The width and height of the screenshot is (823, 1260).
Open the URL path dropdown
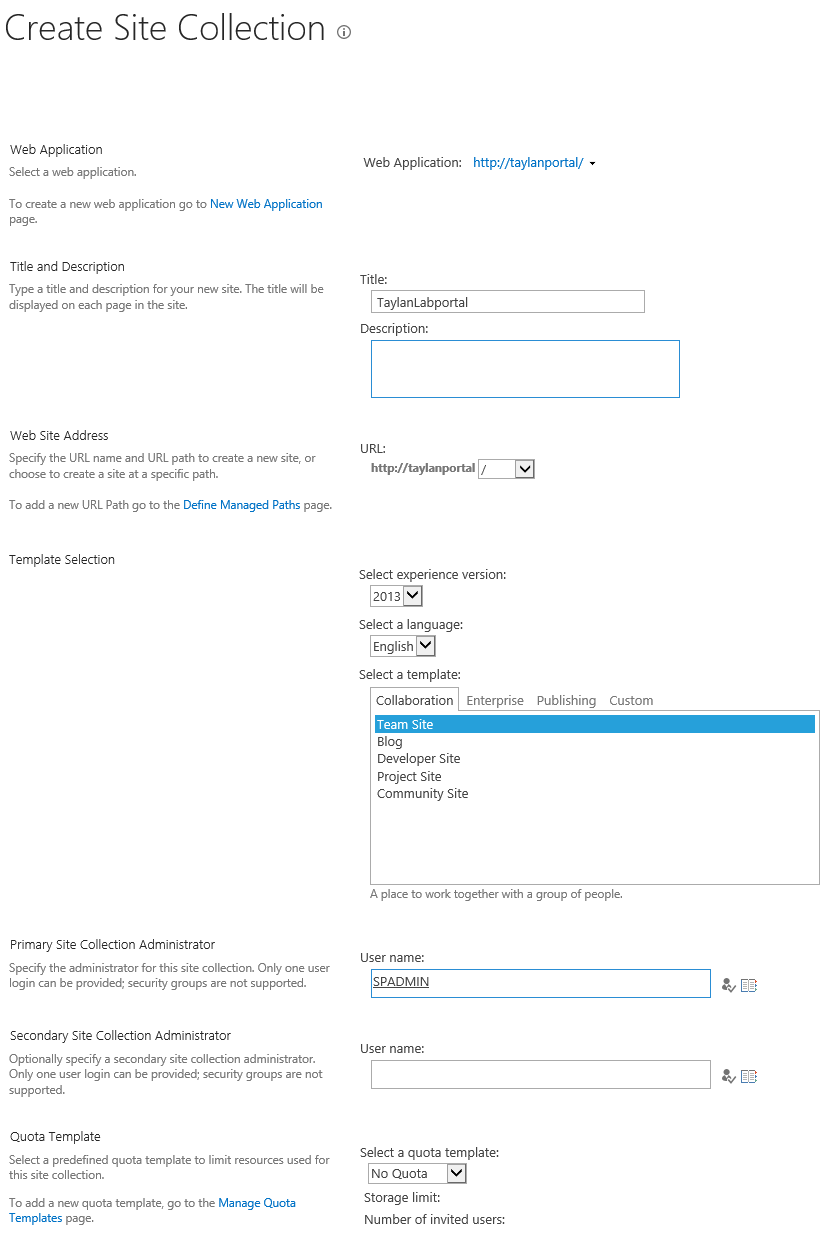click(506, 468)
